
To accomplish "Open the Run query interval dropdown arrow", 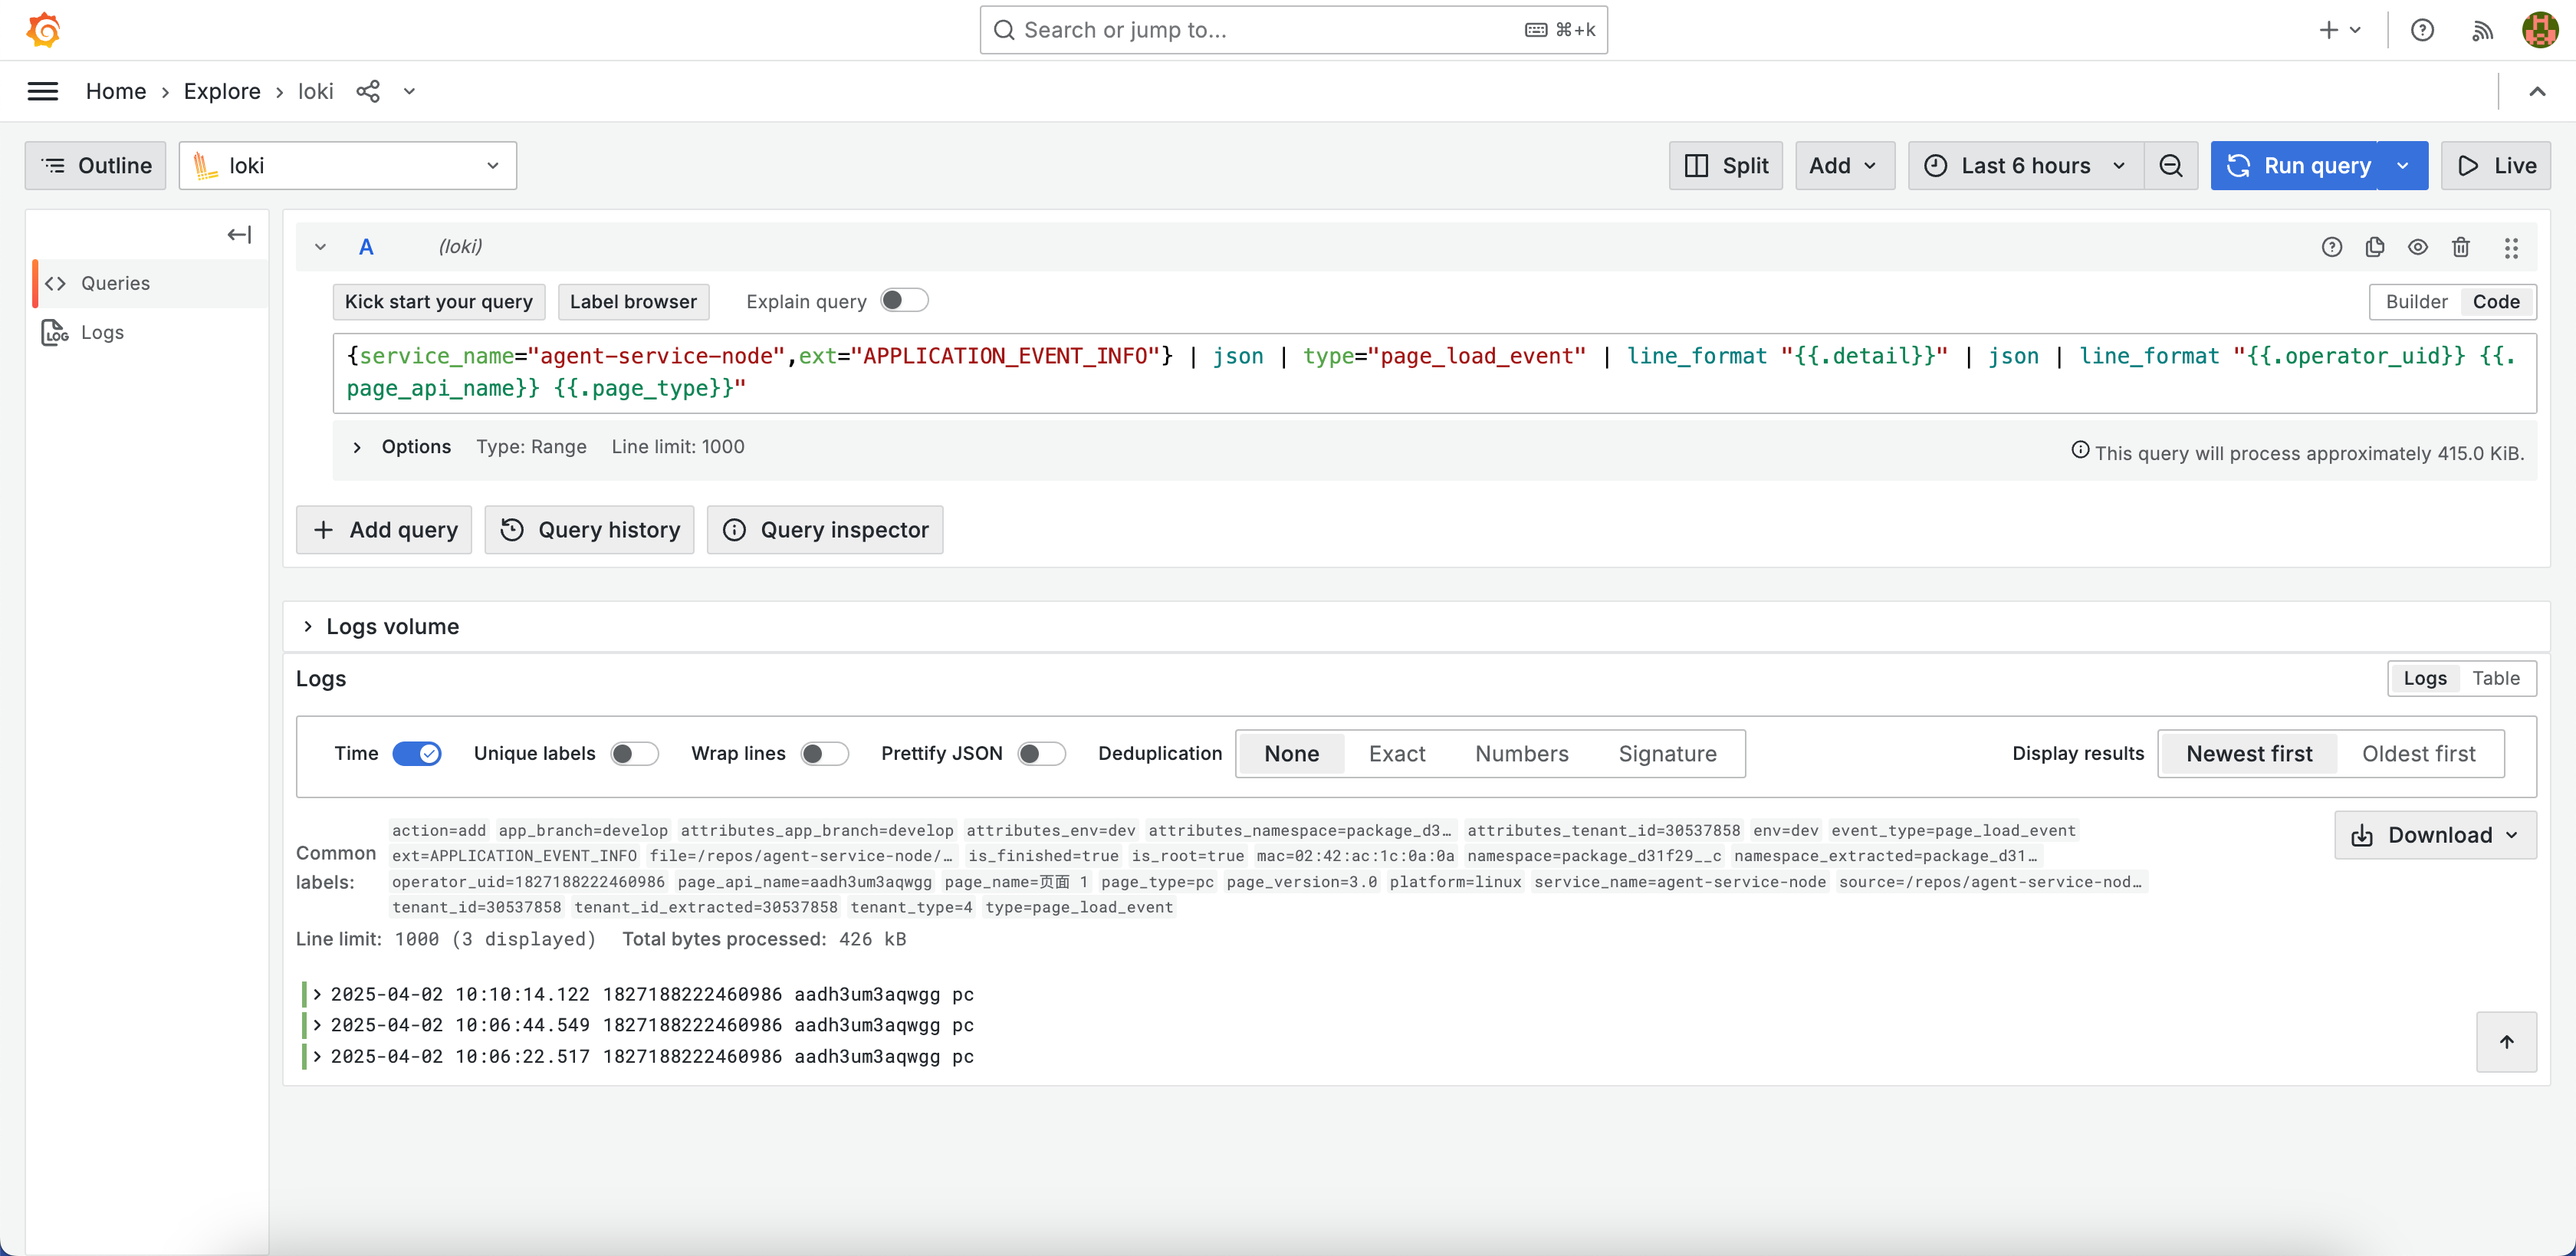I will 2402,165.
